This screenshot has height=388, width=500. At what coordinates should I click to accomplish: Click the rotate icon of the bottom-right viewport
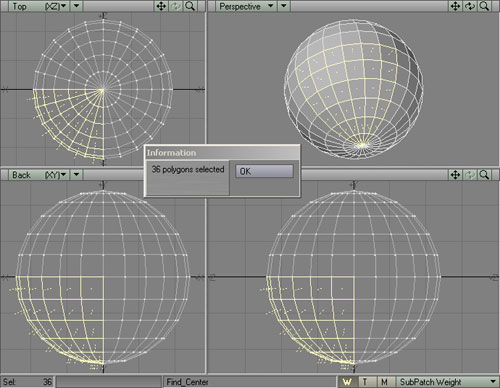470,175
